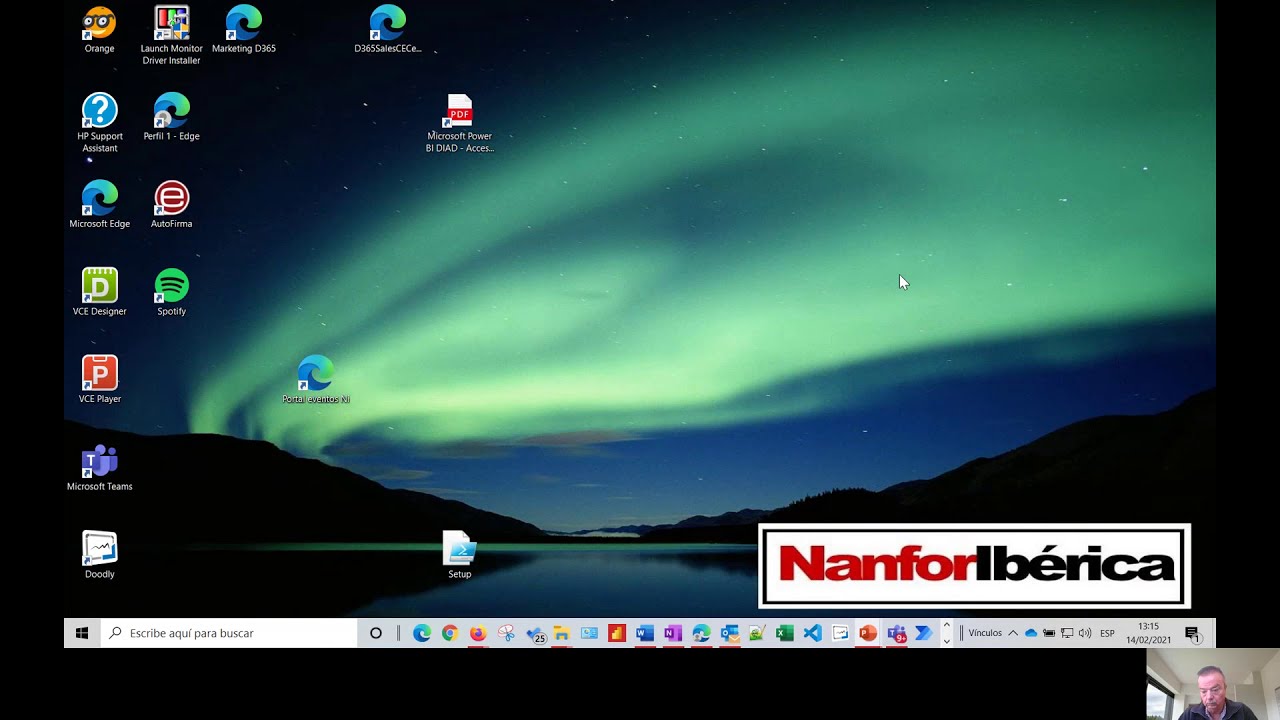Open the volume control in tray

pos(1085,633)
